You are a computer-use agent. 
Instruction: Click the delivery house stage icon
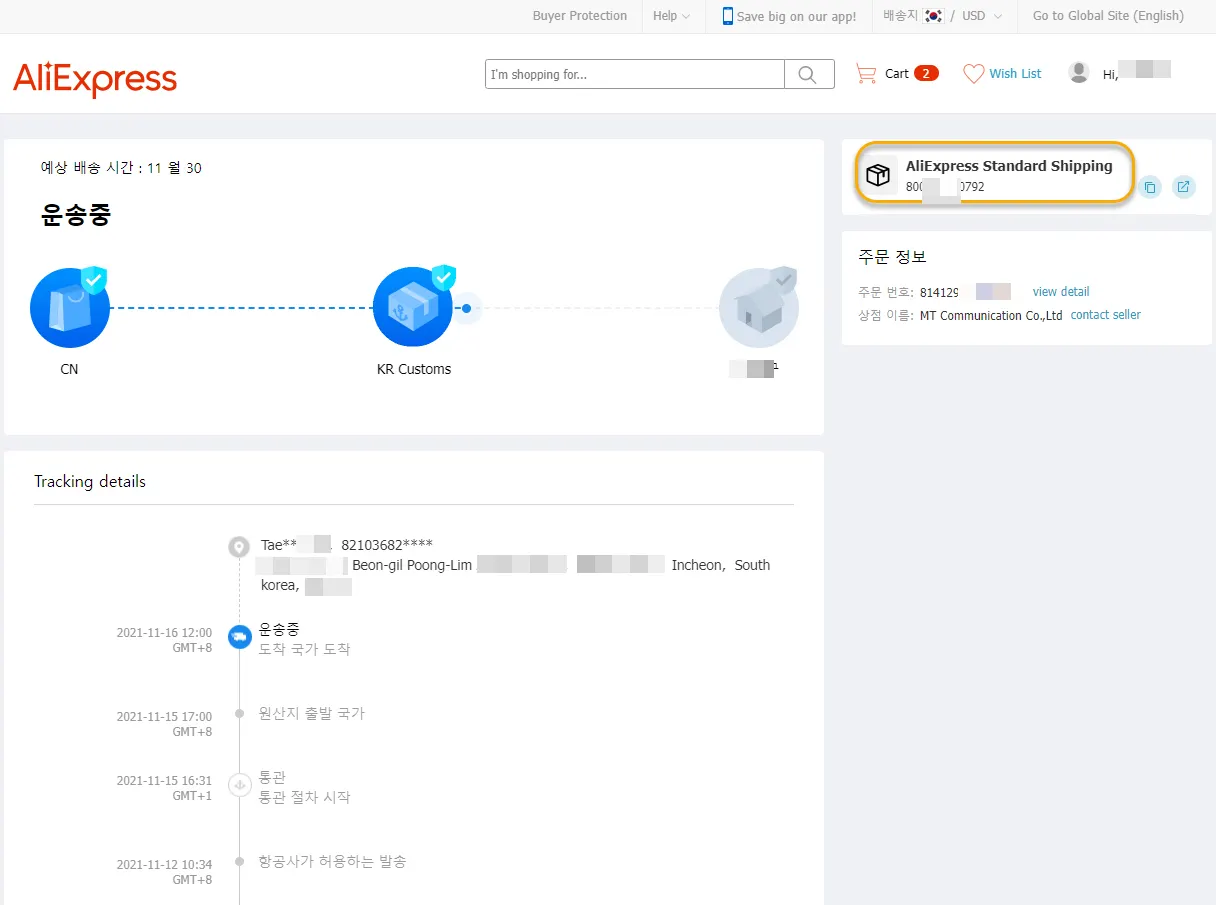click(x=759, y=306)
